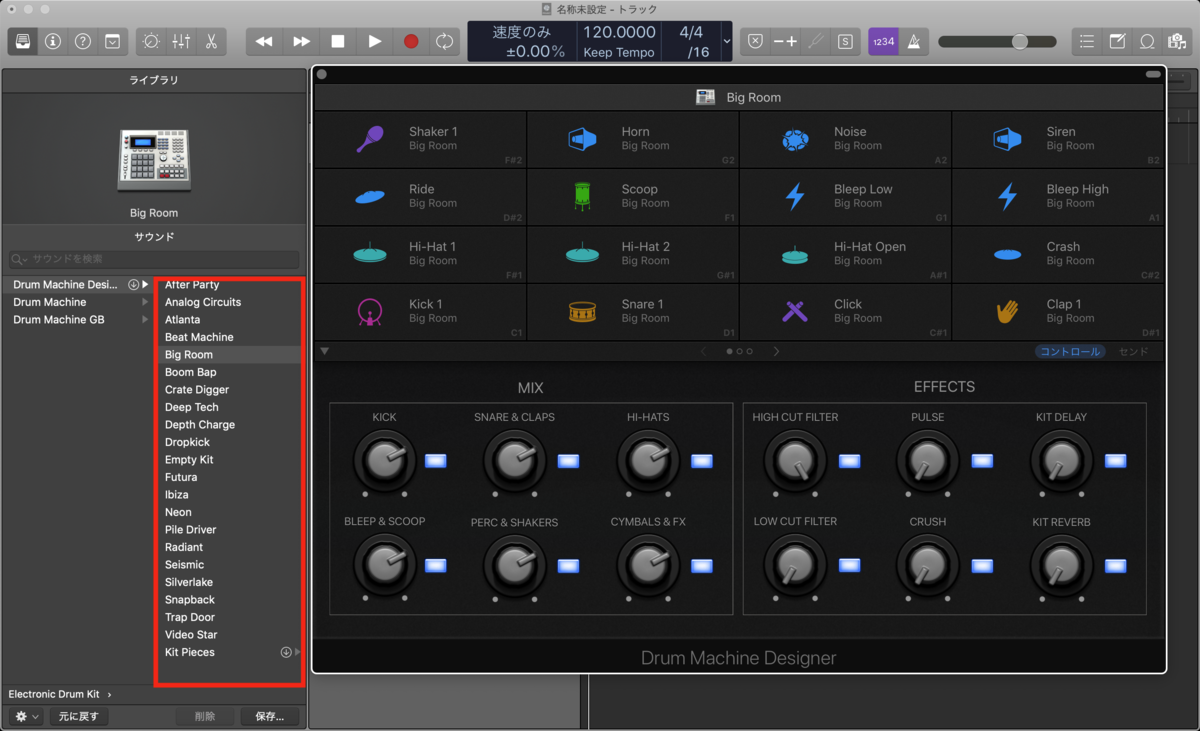Screen dimensions: 1200x731
Task: Click the Big Room drum machine thumbnail
Action: 154,160
